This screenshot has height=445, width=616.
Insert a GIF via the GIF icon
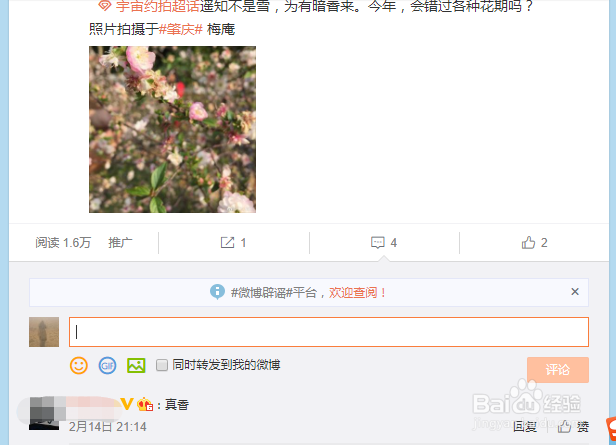(107, 365)
